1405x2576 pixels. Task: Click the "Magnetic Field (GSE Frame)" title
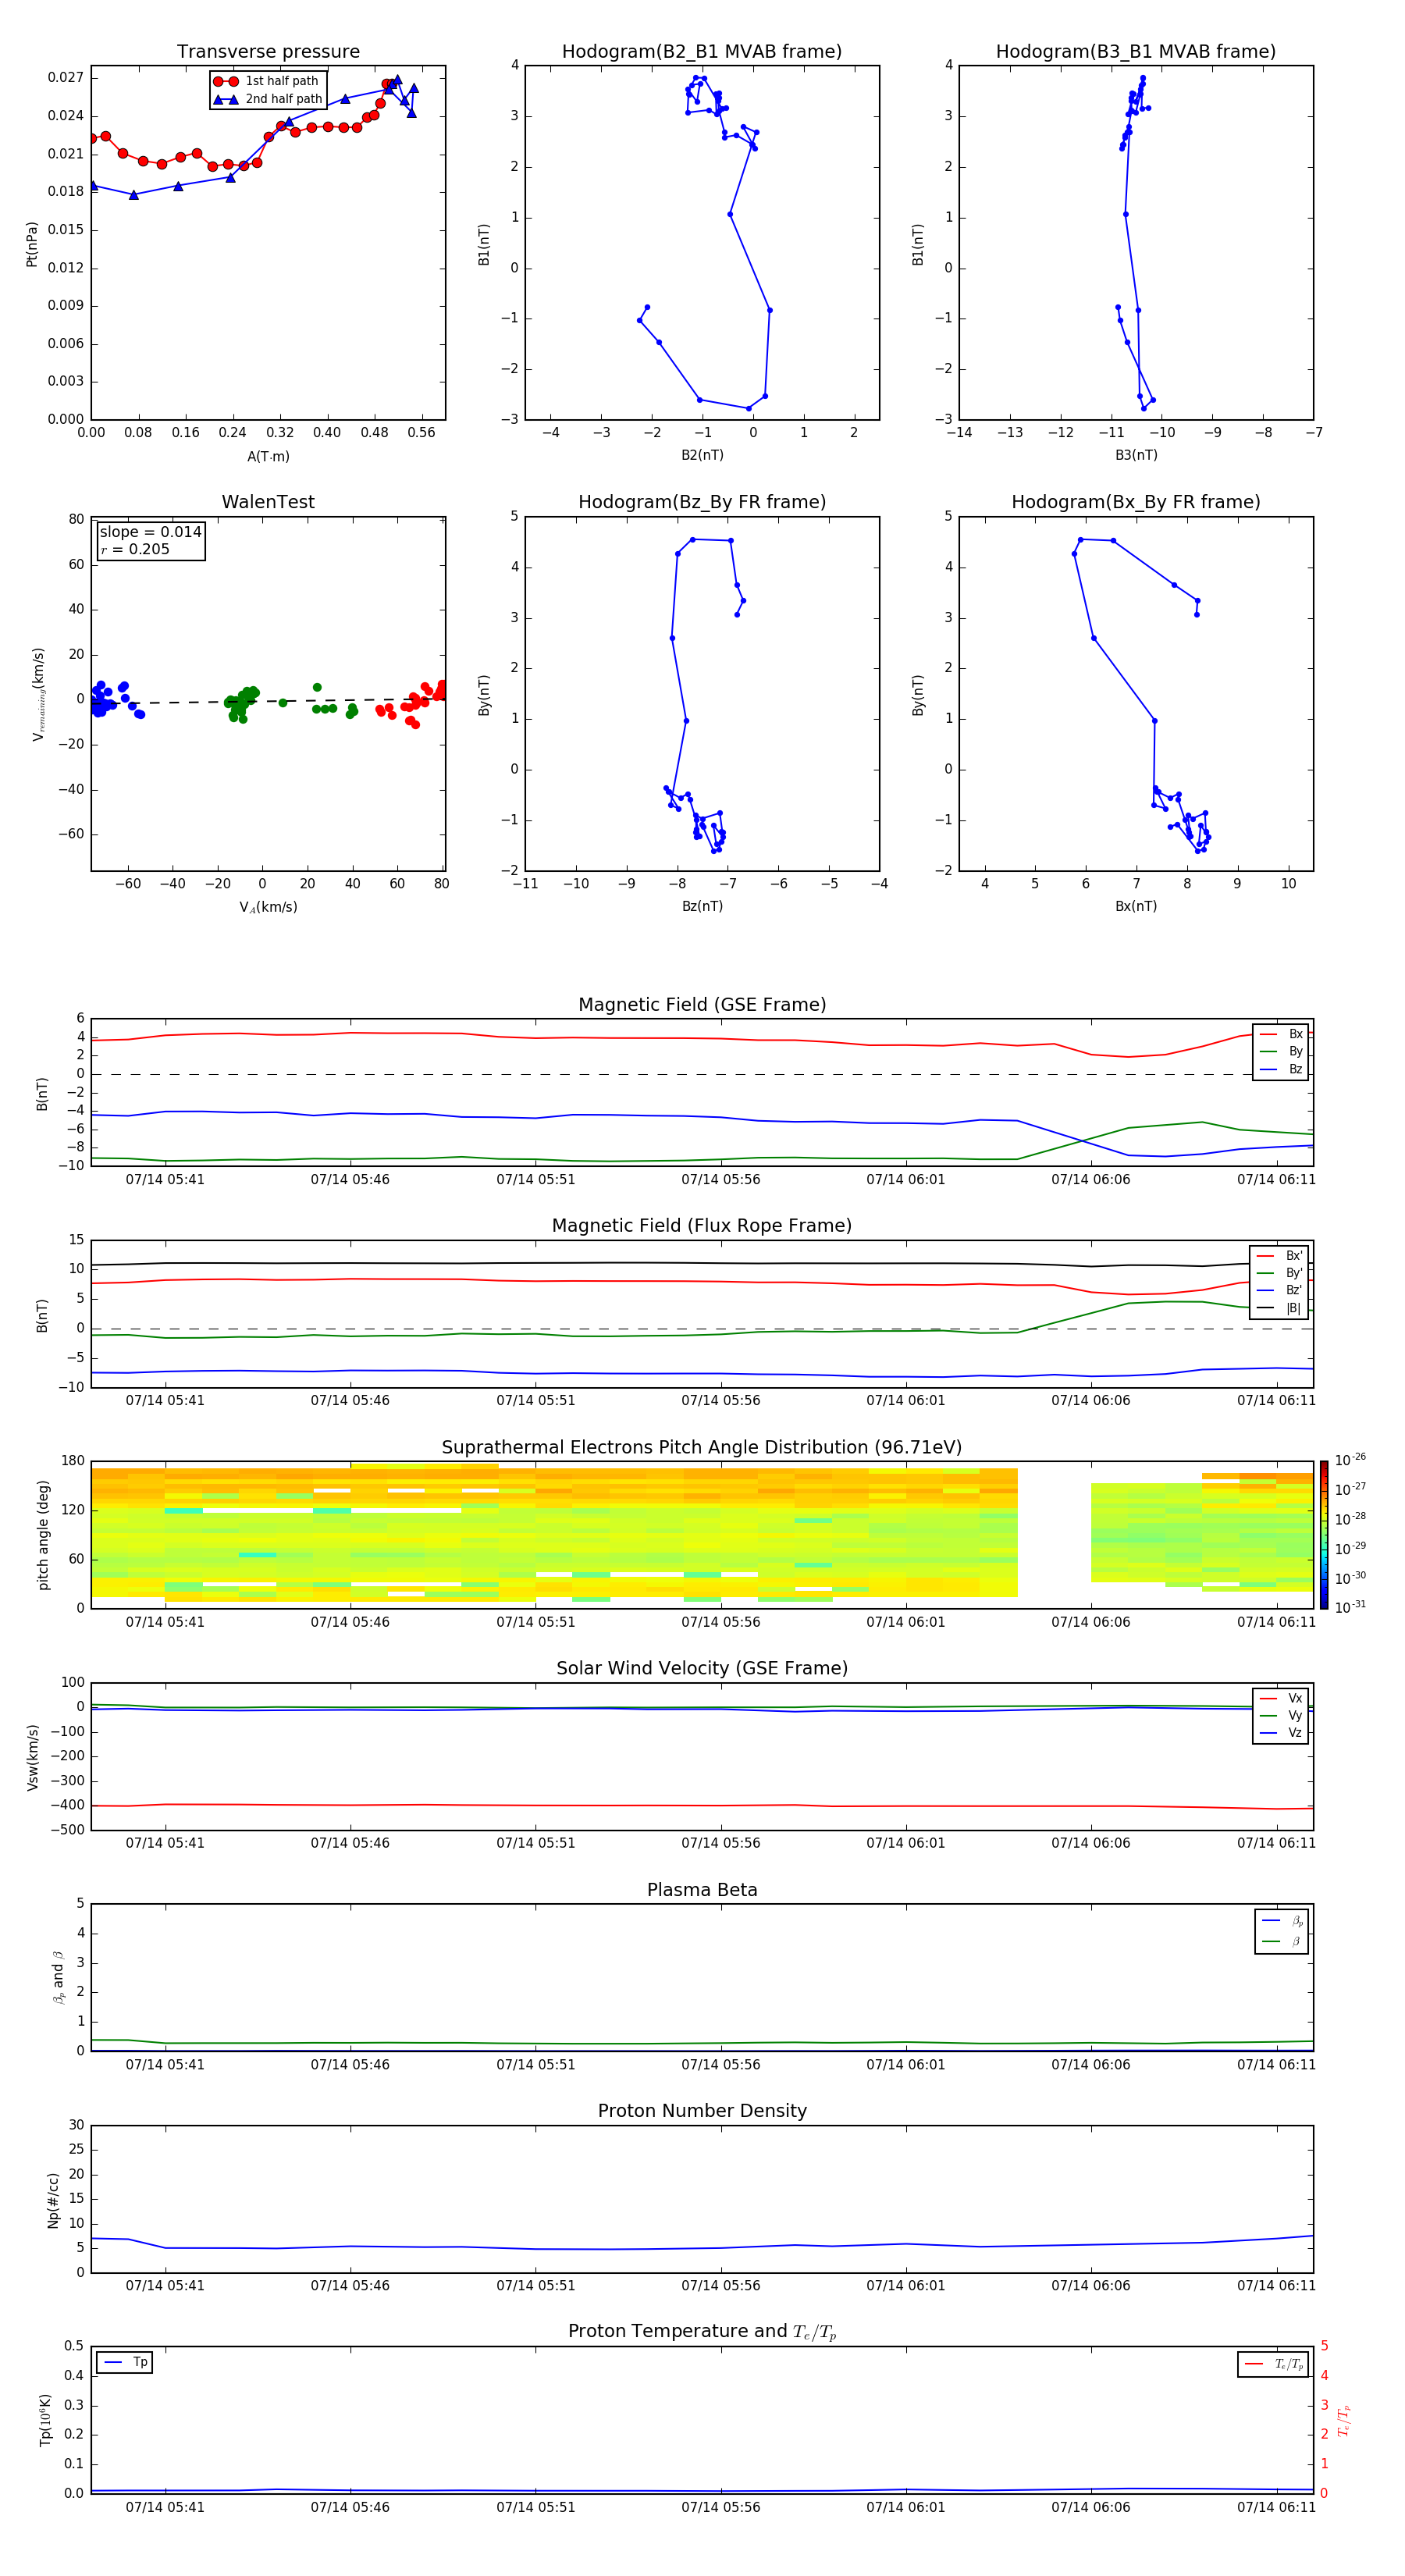[702, 1005]
